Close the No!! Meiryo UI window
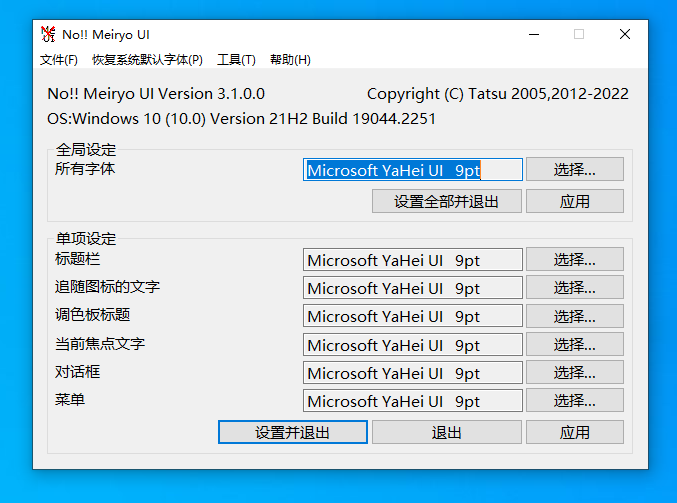Image resolution: width=677 pixels, height=503 pixels. click(x=625, y=34)
